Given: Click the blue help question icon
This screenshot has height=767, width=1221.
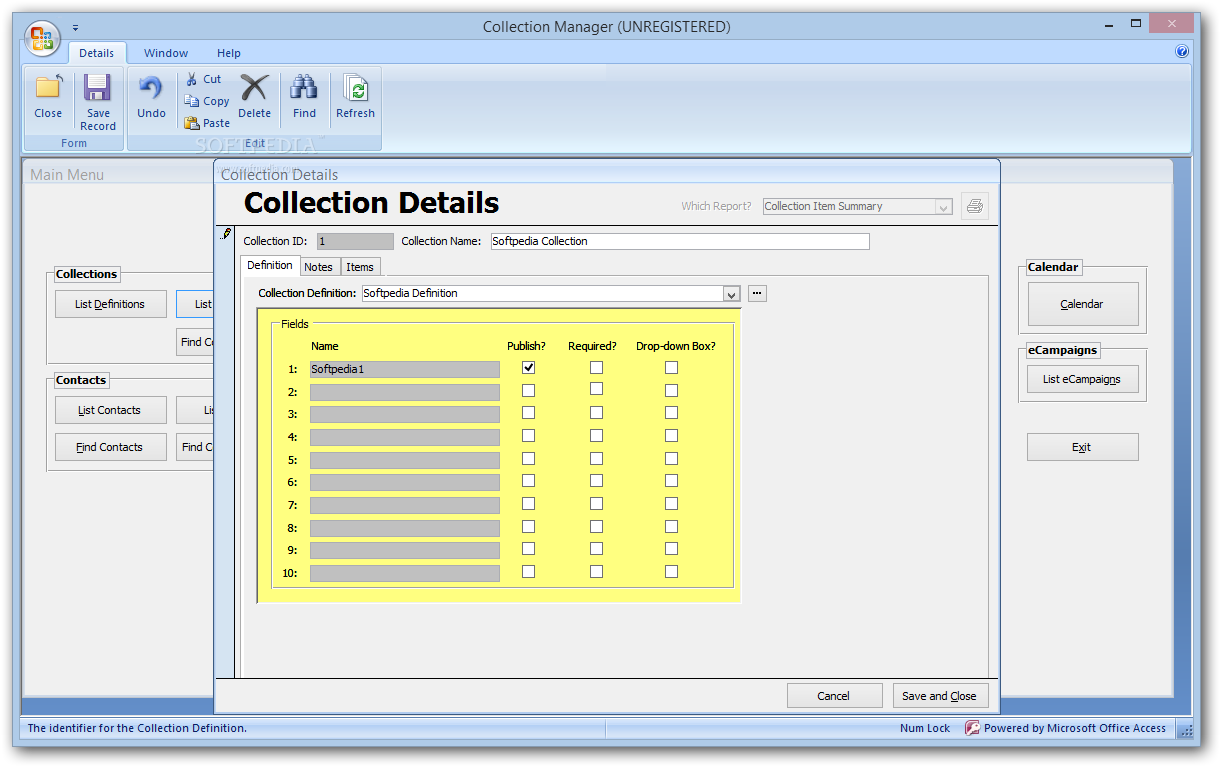Looking at the screenshot, I should [x=1182, y=51].
